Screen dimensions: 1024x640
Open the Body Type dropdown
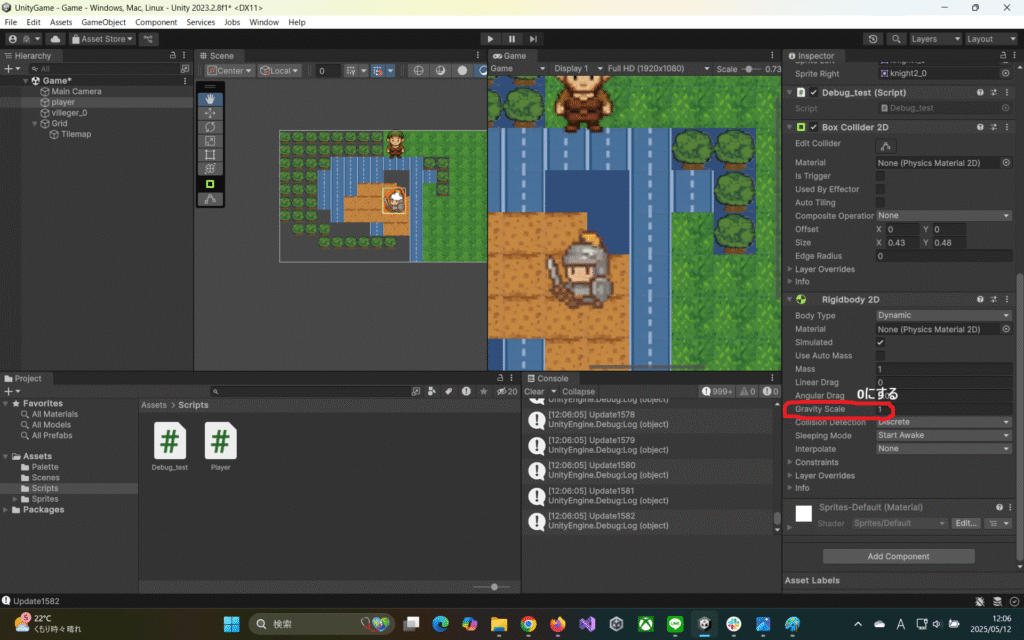click(944, 315)
